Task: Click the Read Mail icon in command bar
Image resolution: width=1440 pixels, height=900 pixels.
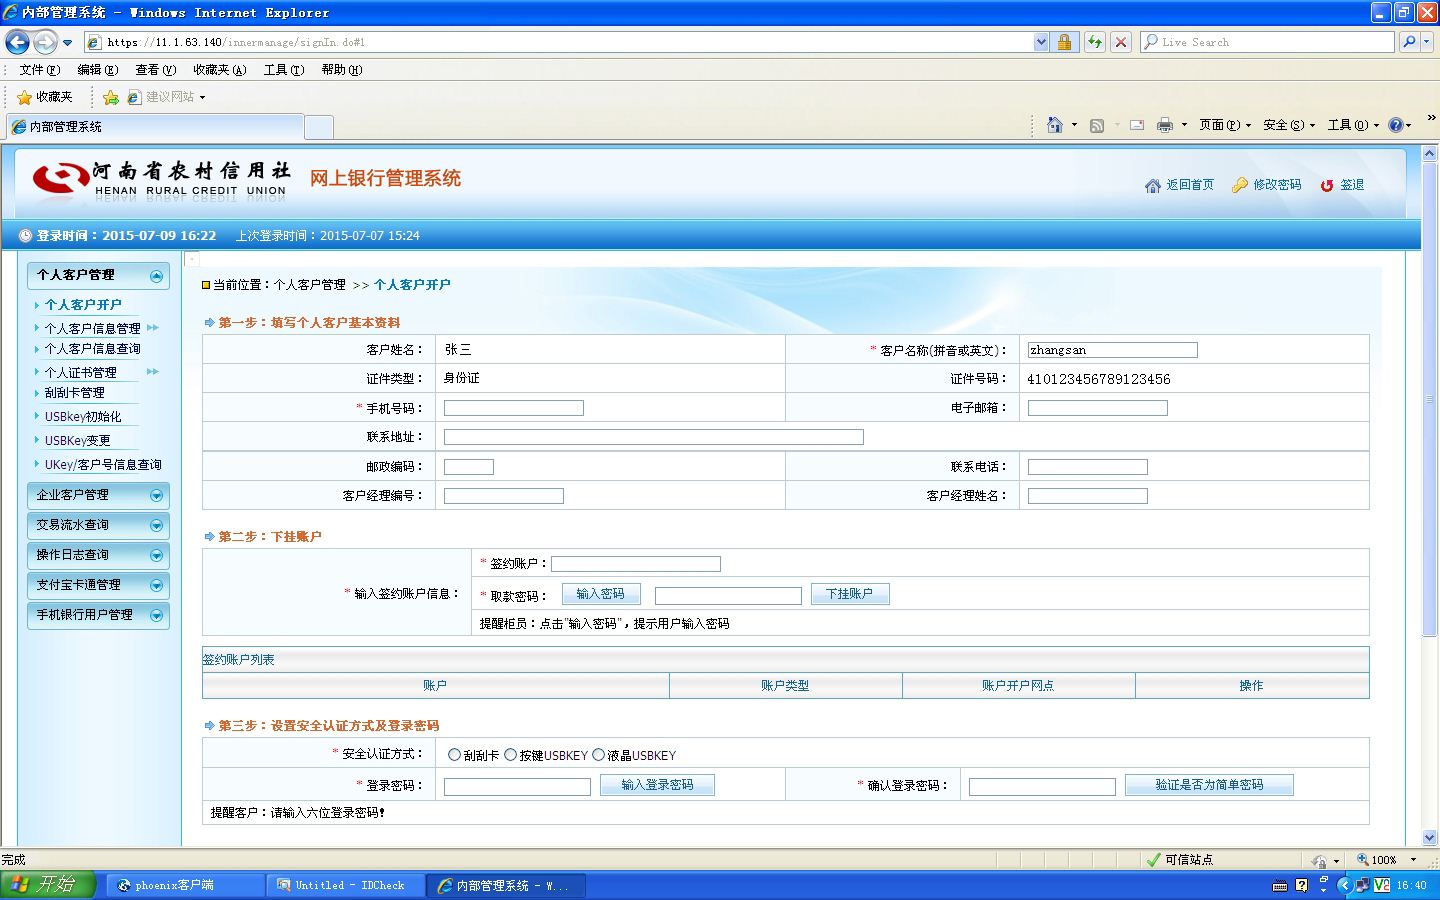Action: [x=1137, y=125]
